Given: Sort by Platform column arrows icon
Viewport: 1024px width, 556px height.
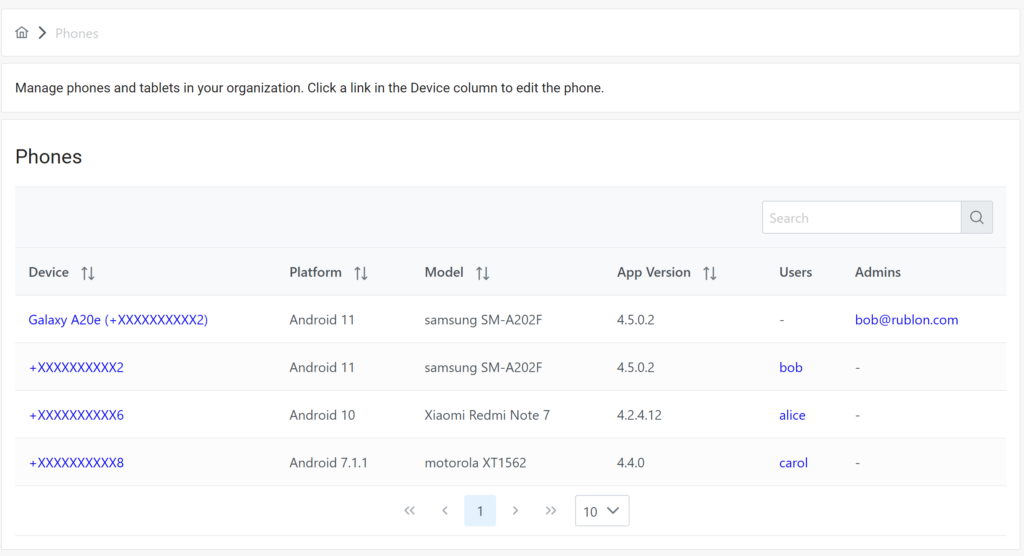Looking at the screenshot, I should [361, 273].
